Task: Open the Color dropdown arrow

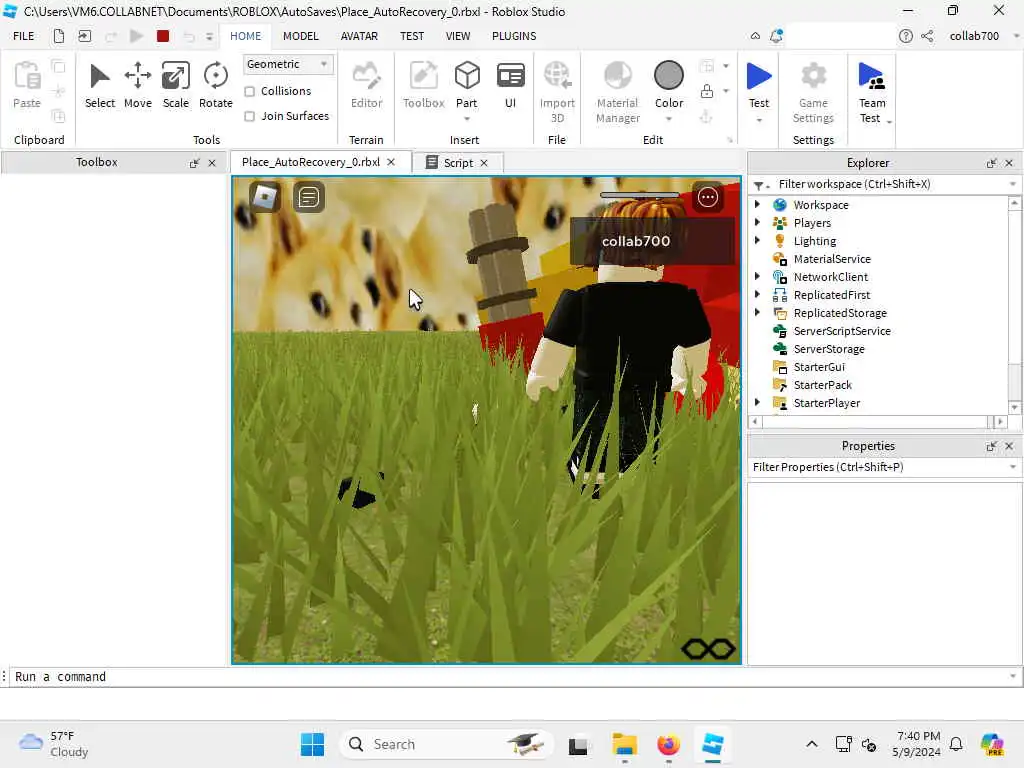Action: pos(669,119)
